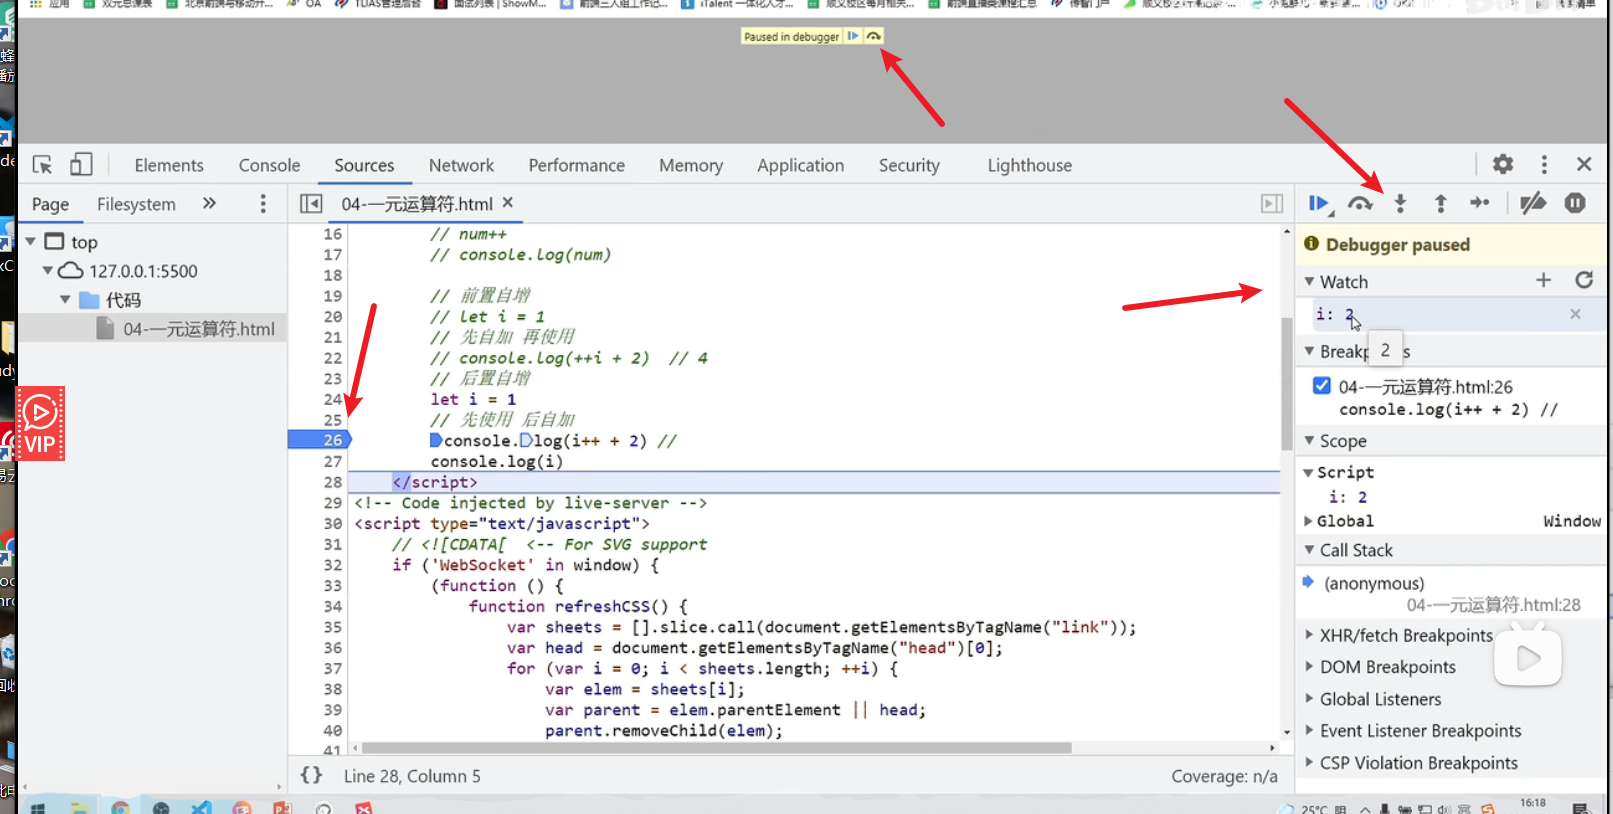1613x814 pixels.
Task: Pretty print with curly braces icon
Action: pos(311,775)
